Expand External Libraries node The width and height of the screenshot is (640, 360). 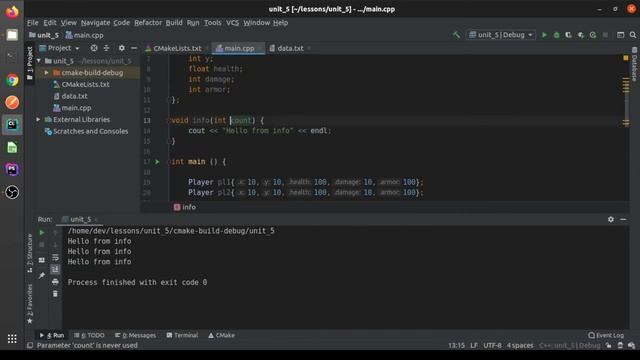(x=38, y=120)
